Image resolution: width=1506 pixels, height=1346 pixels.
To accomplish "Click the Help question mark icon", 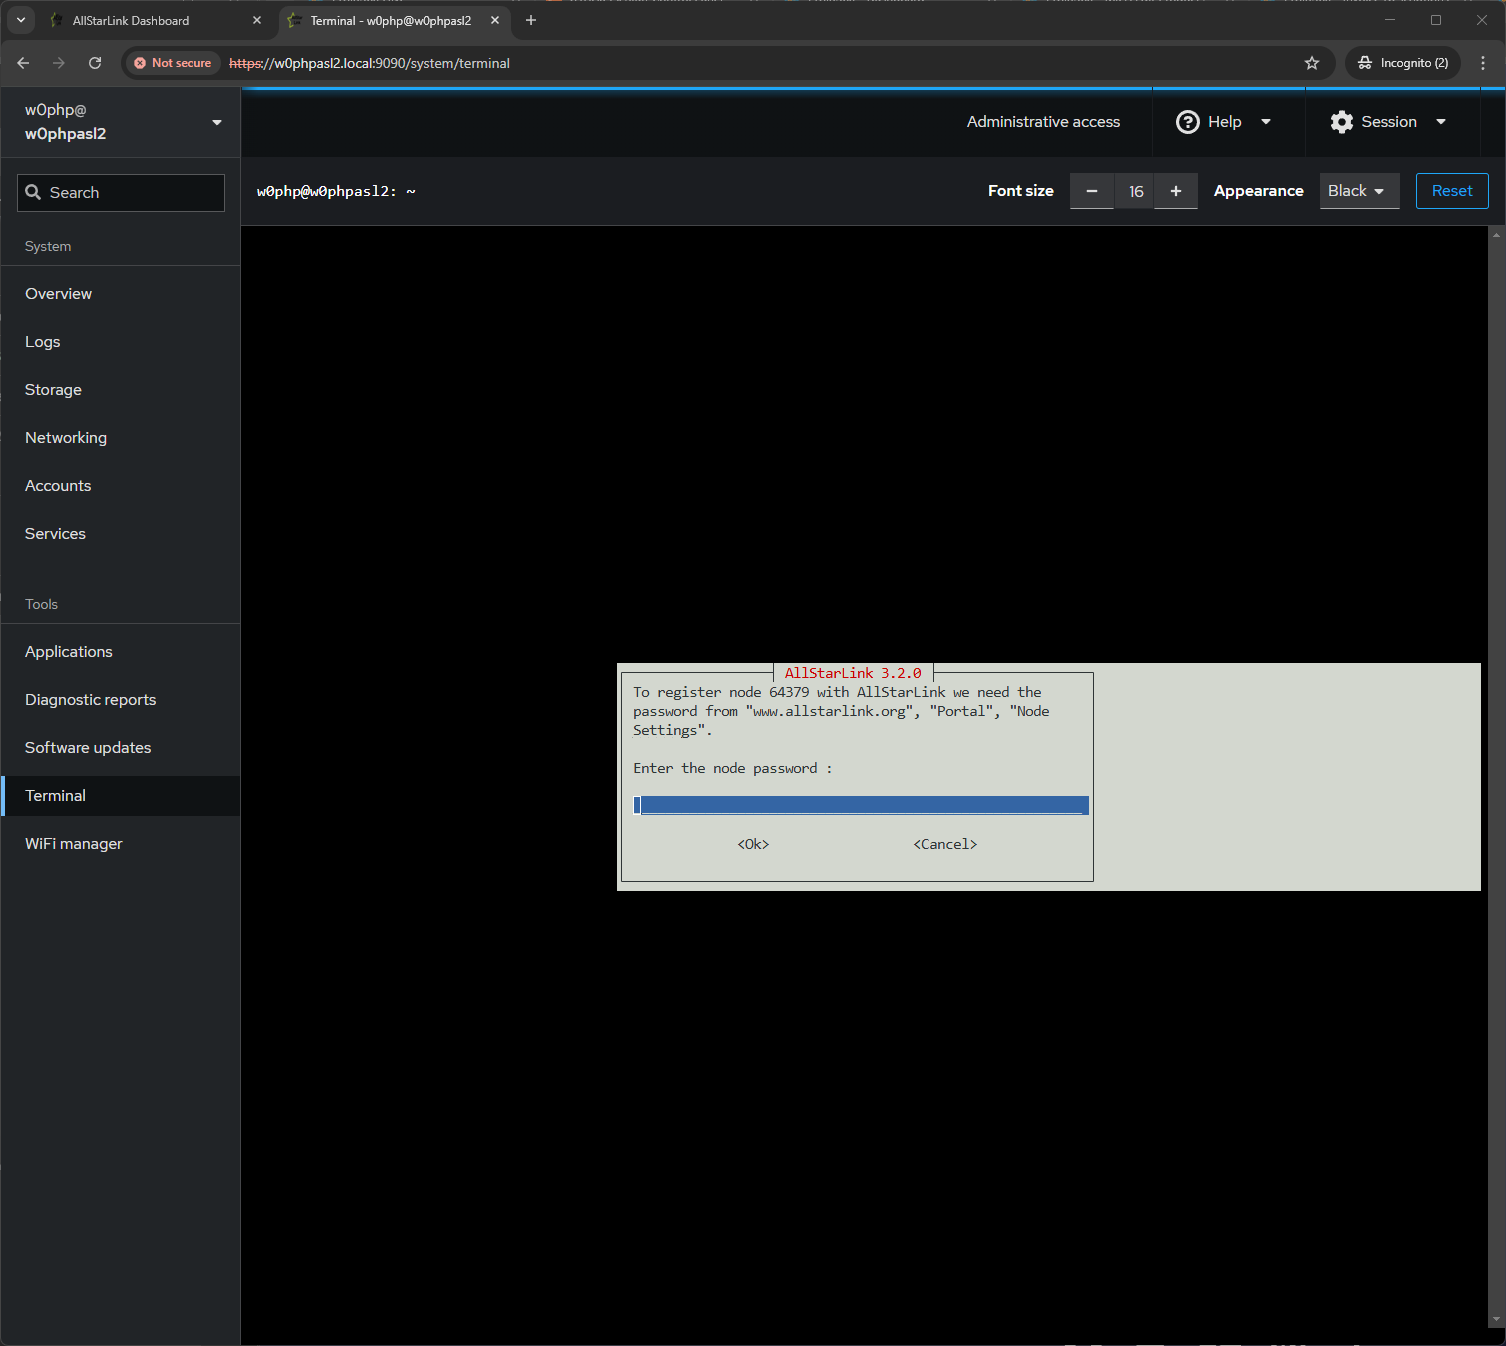I will pos(1187,122).
